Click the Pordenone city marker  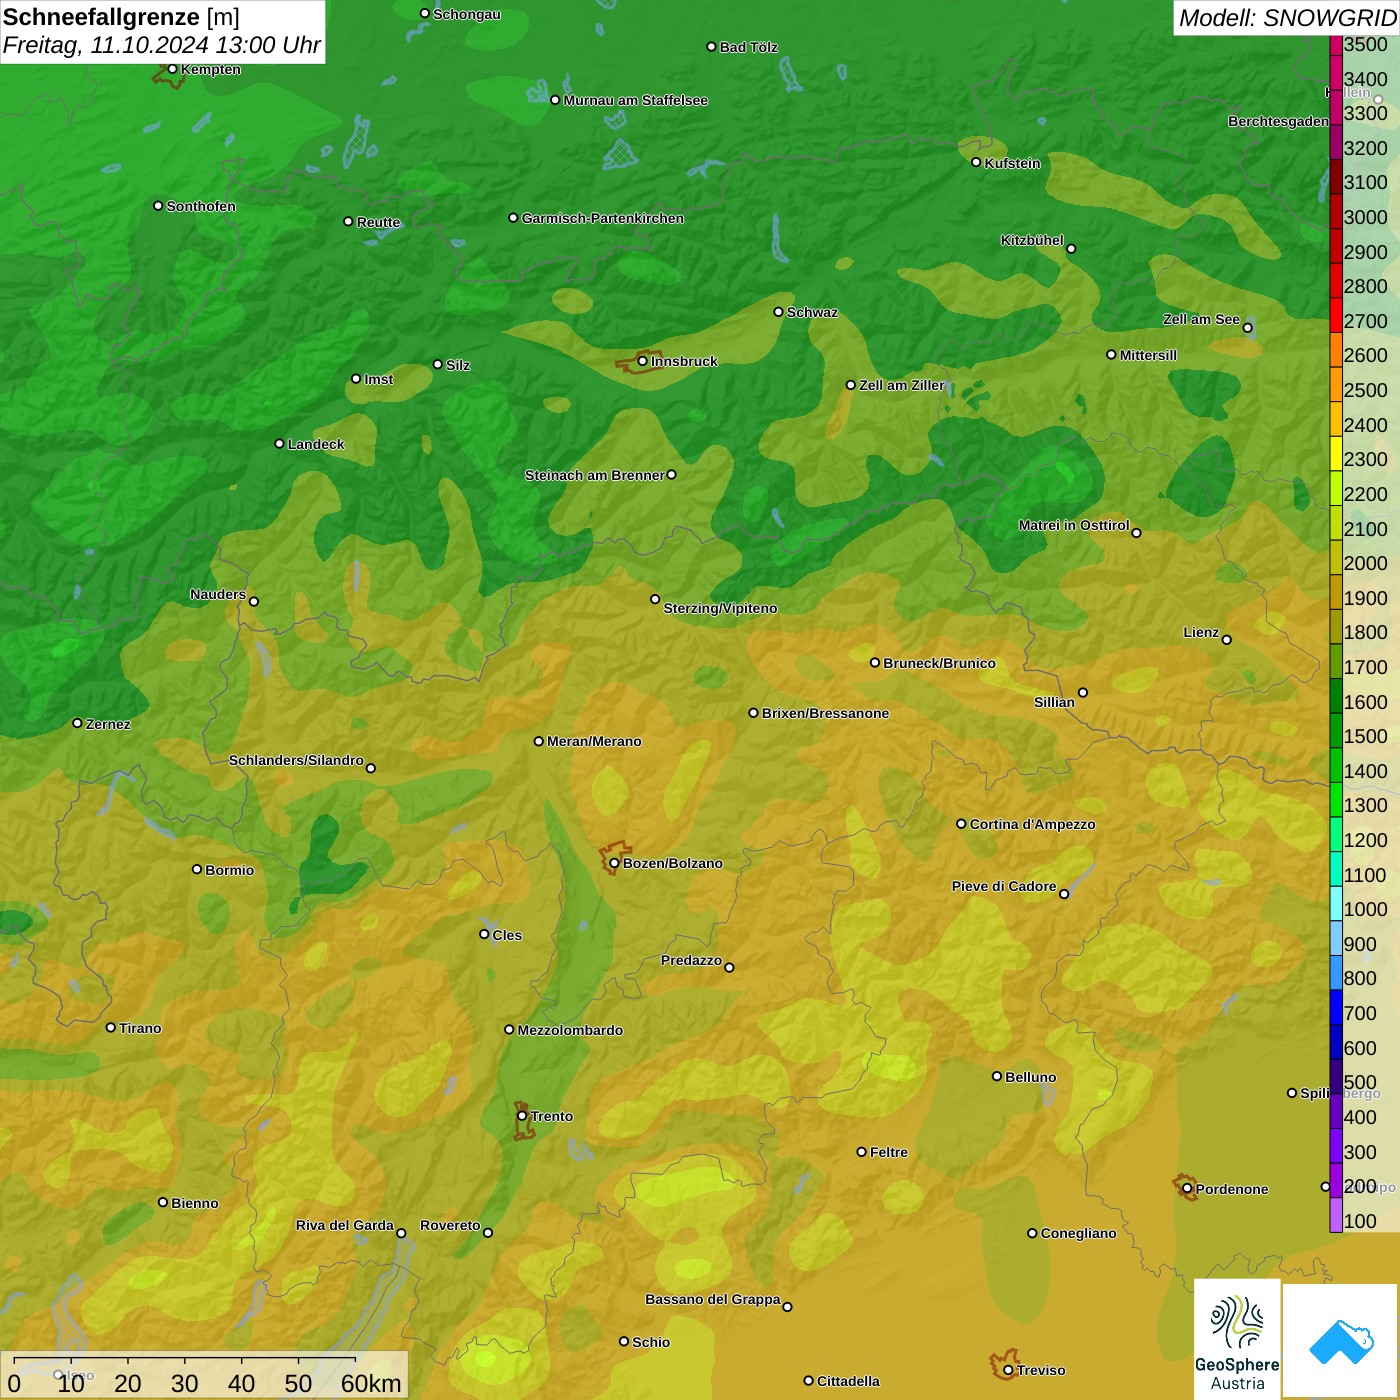coord(1187,1189)
